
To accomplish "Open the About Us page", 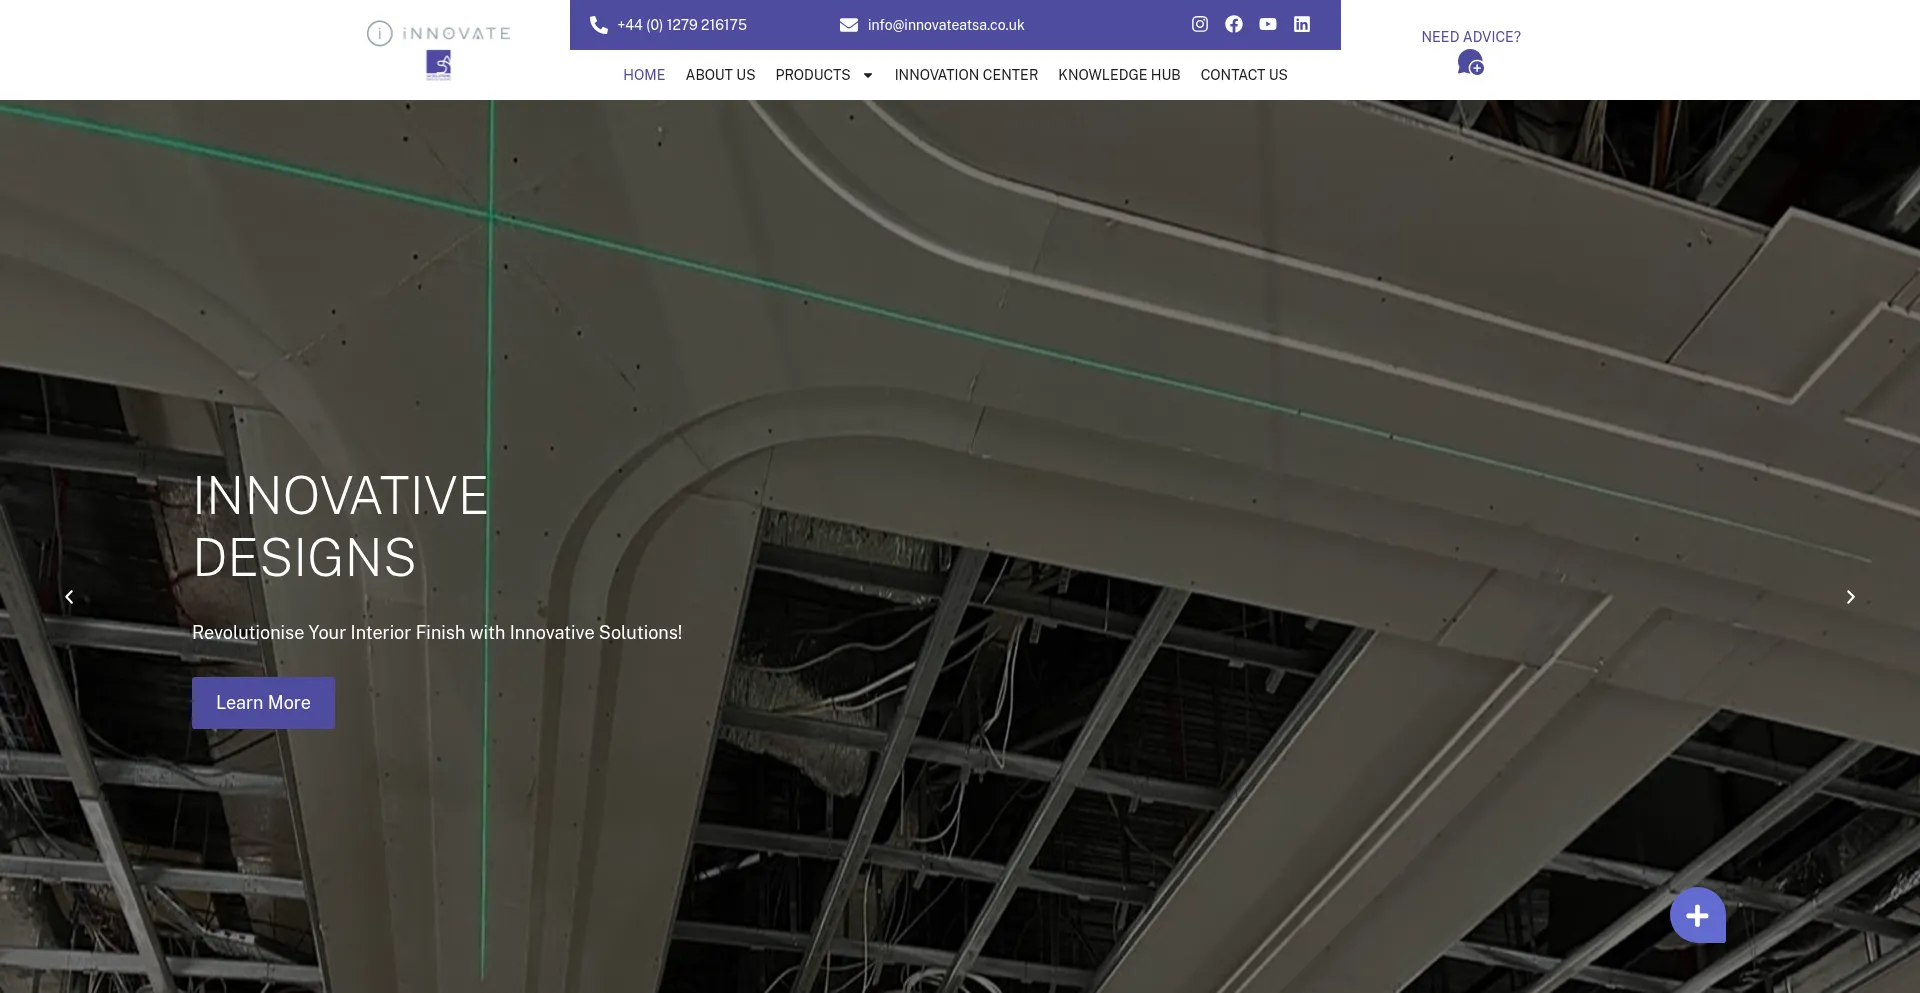I will [x=720, y=75].
